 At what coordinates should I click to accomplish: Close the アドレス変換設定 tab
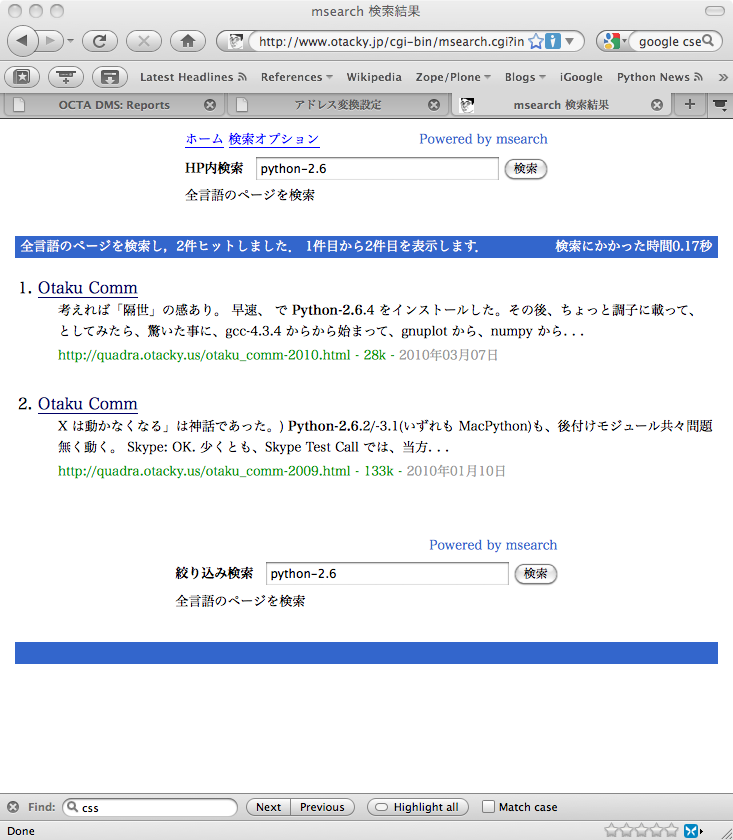click(434, 105)
